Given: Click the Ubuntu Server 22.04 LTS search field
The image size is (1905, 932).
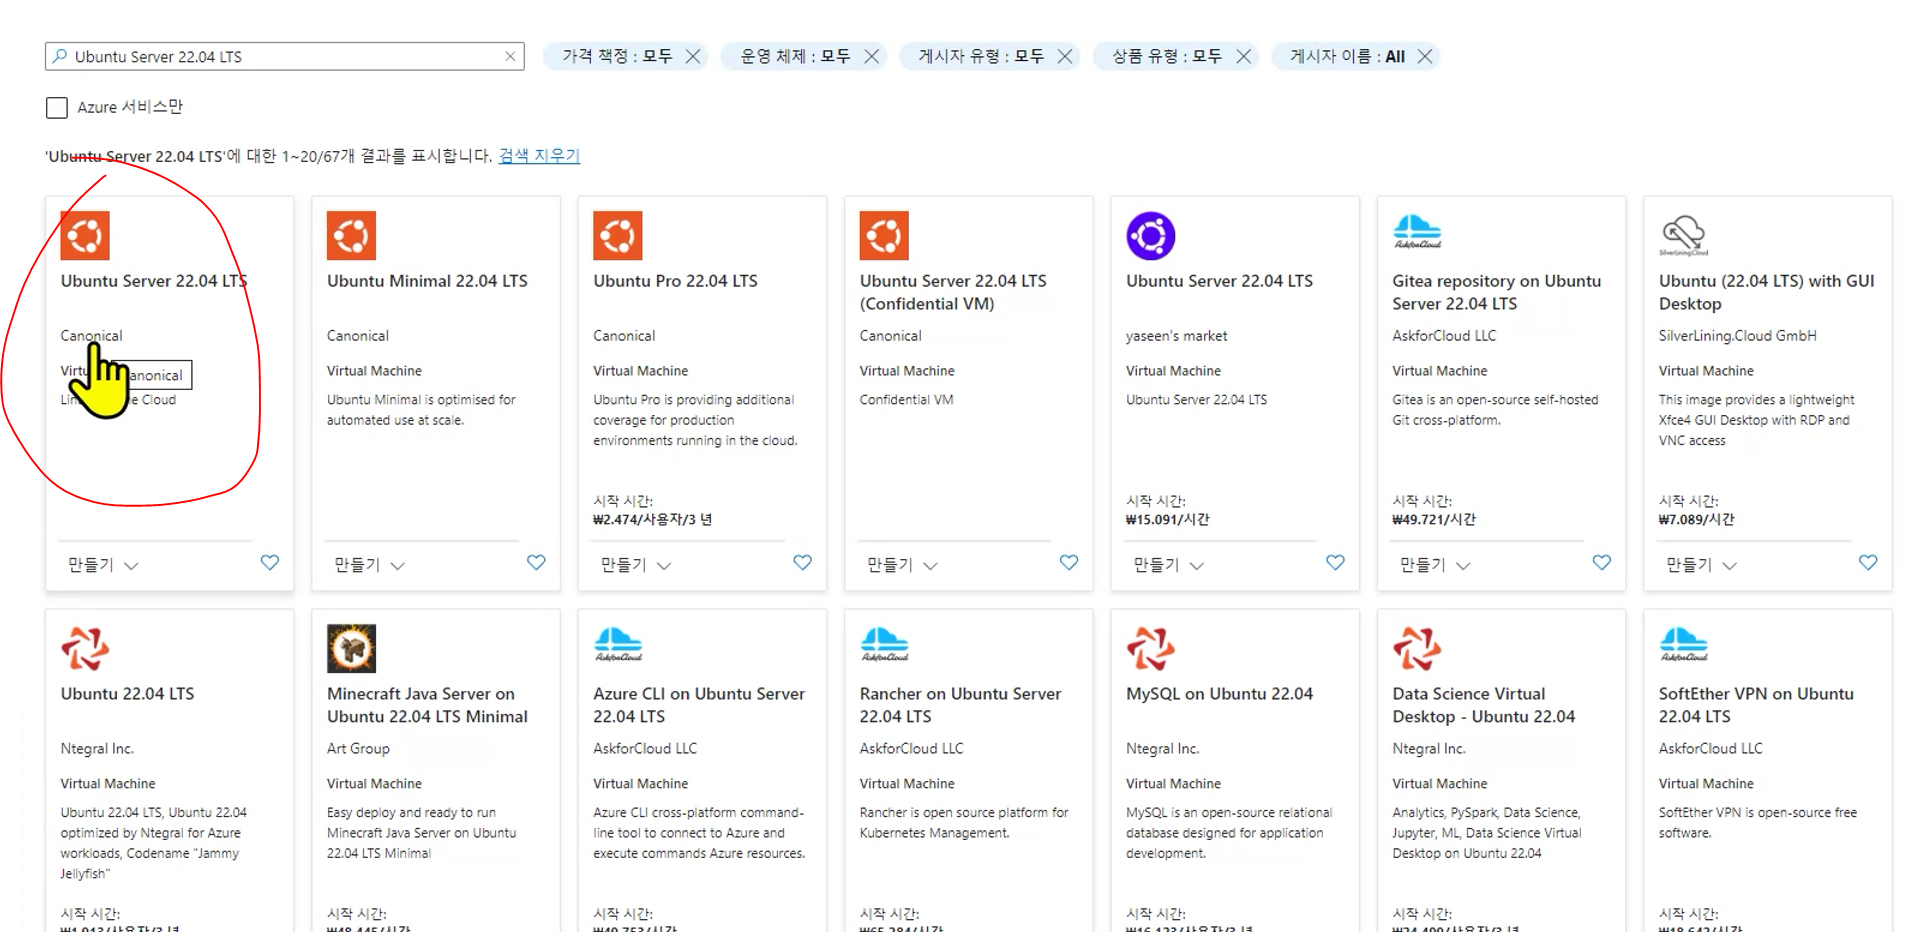Looking at the screenshot, I should 285,56.
